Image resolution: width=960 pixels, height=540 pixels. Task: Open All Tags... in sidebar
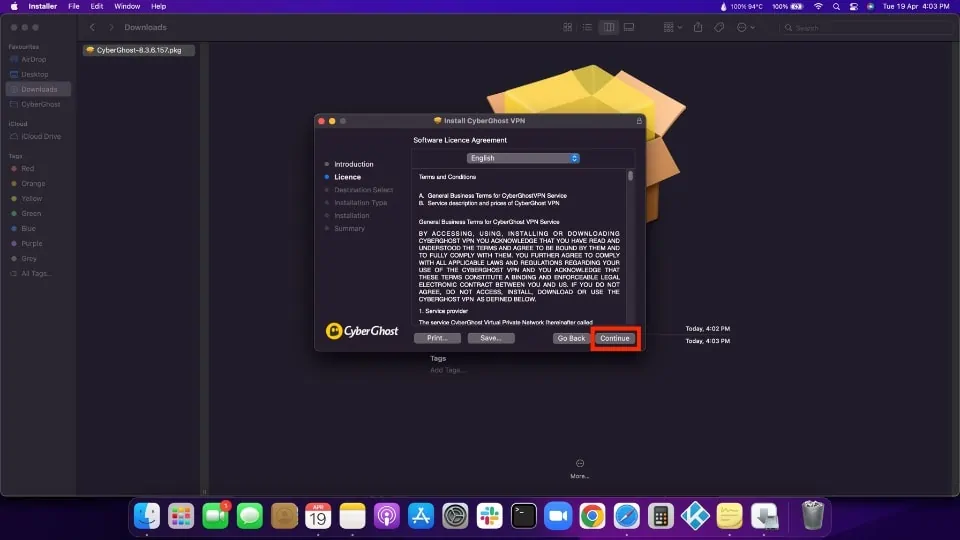coord(36,274)
